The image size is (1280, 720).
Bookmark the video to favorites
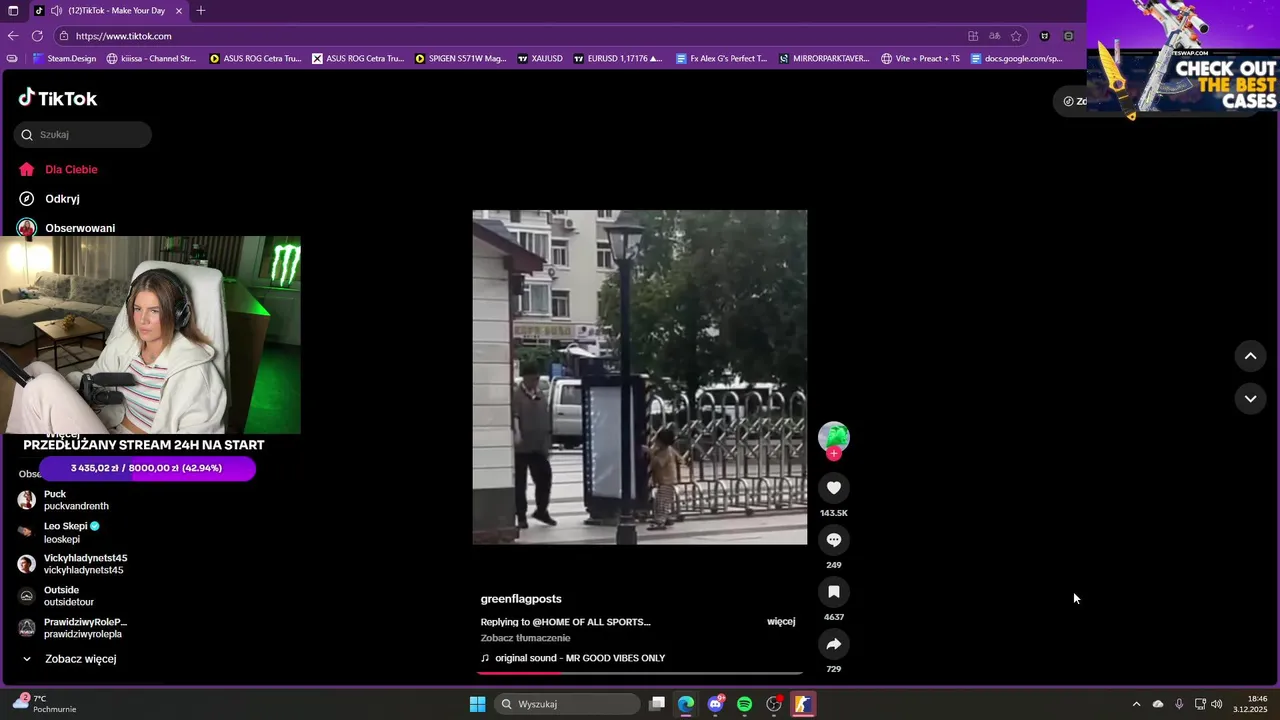833,592
